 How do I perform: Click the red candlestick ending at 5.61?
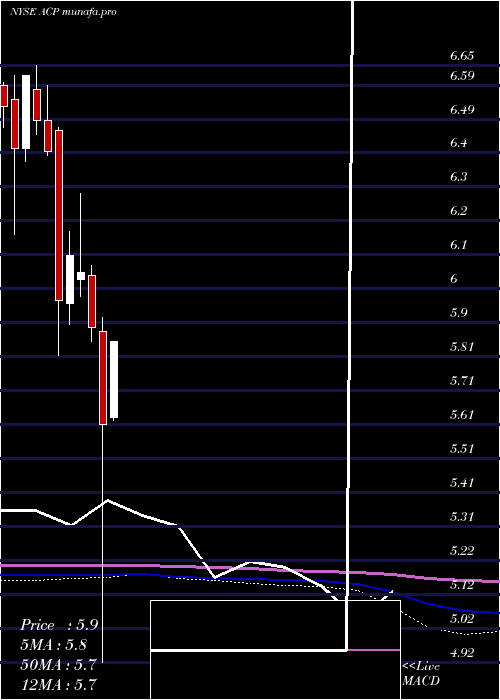point(103,378)
